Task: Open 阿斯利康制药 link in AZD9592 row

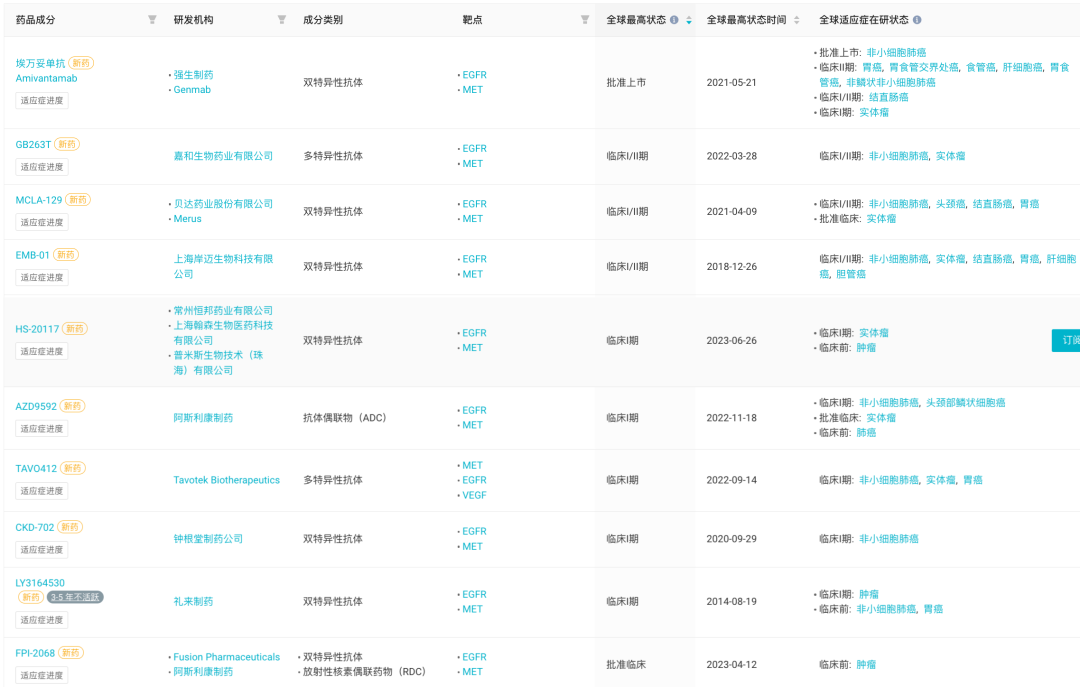Action: 203,418
